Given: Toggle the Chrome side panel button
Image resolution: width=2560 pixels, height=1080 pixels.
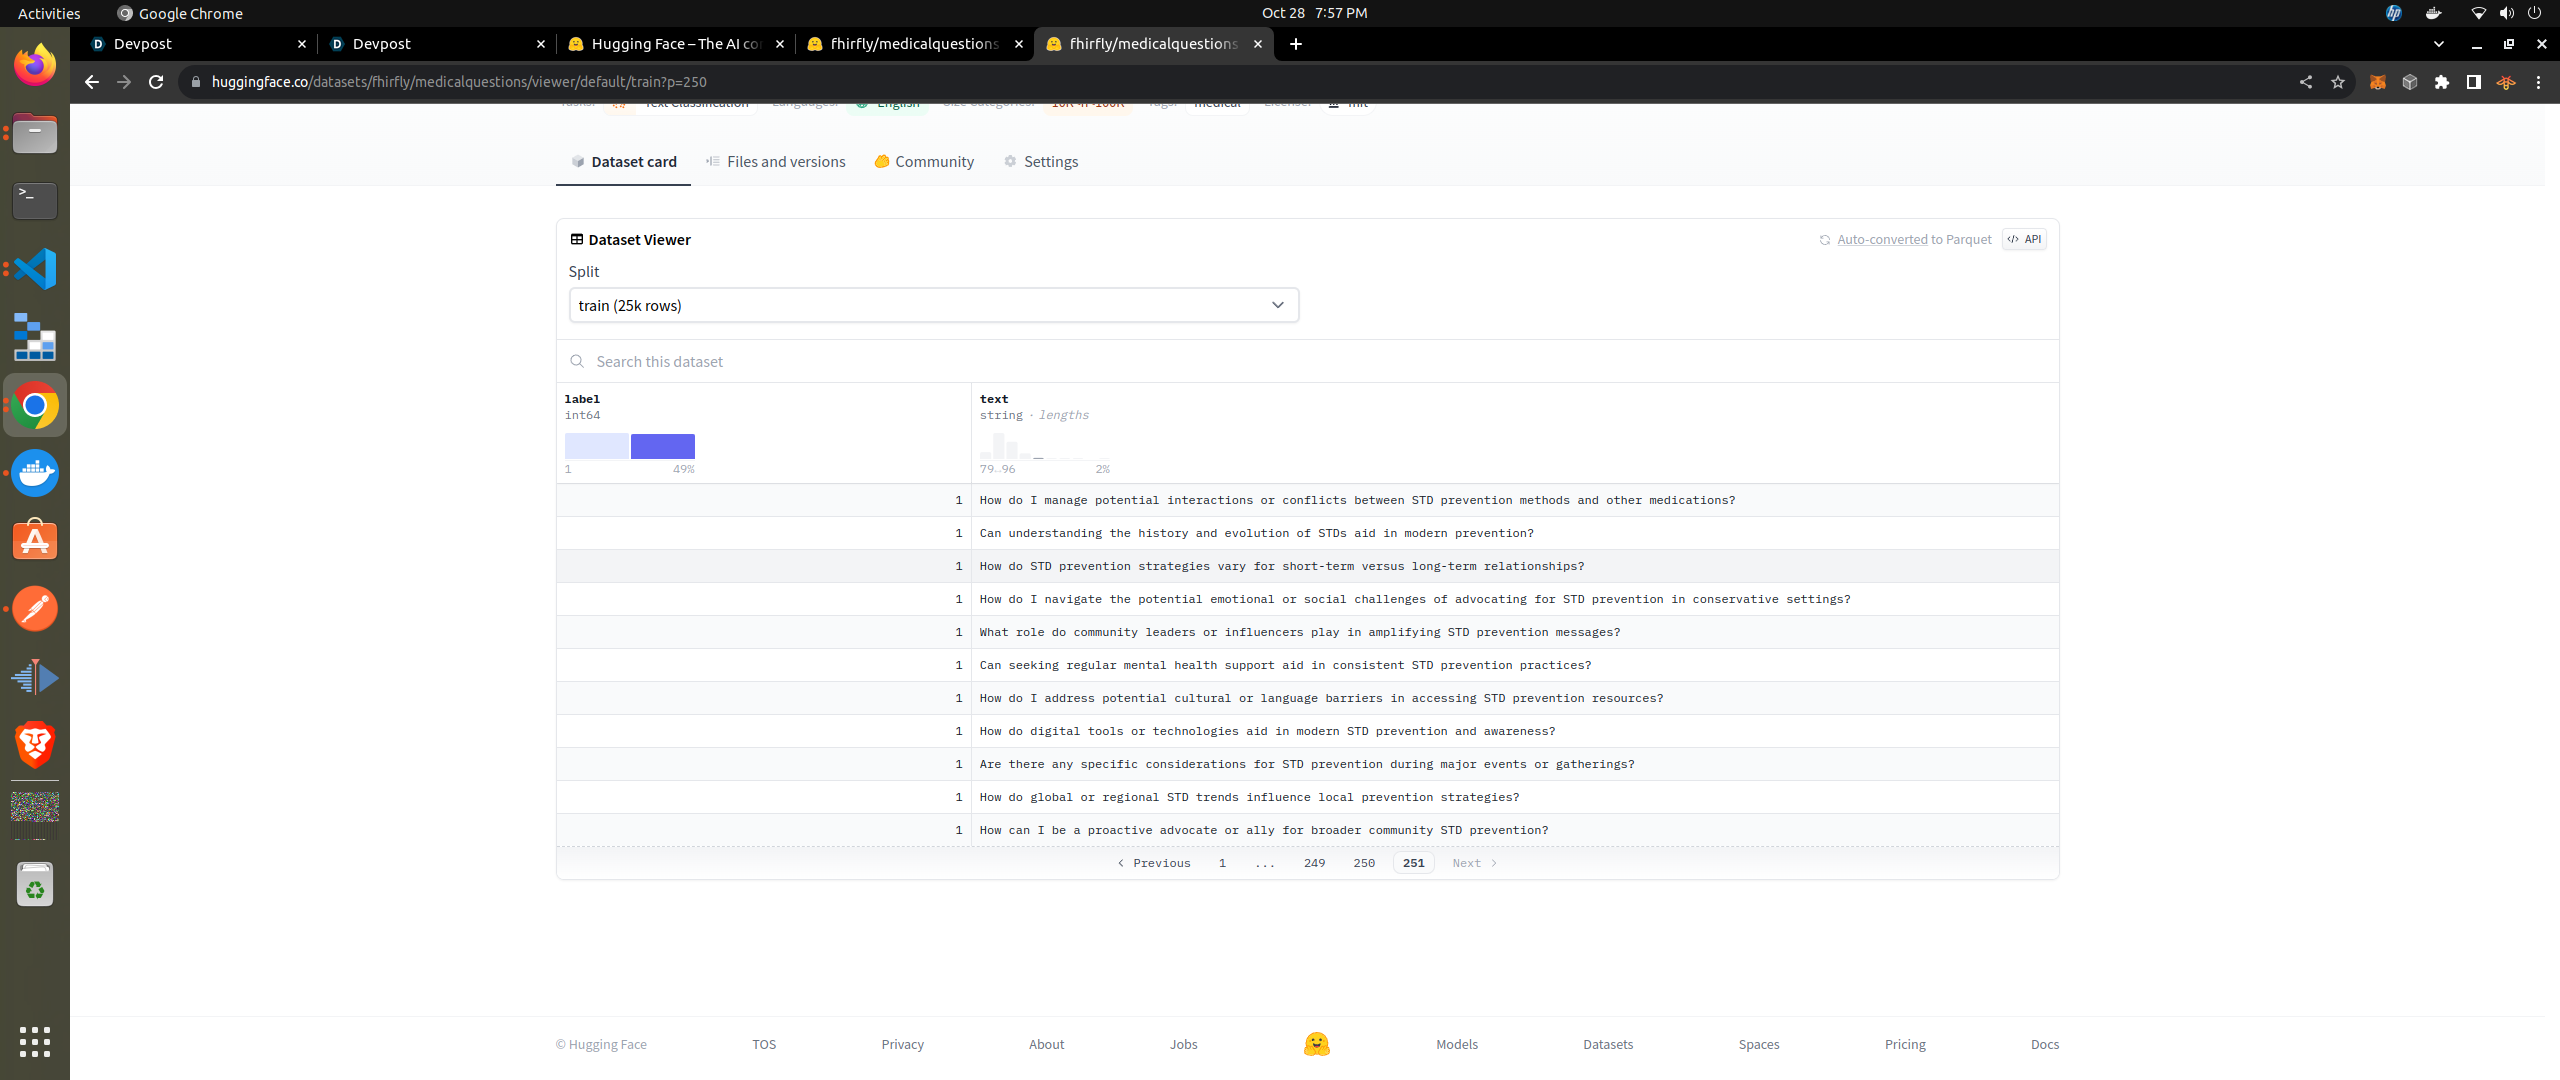Looking at the screenshot, I should click(2474, 82).
